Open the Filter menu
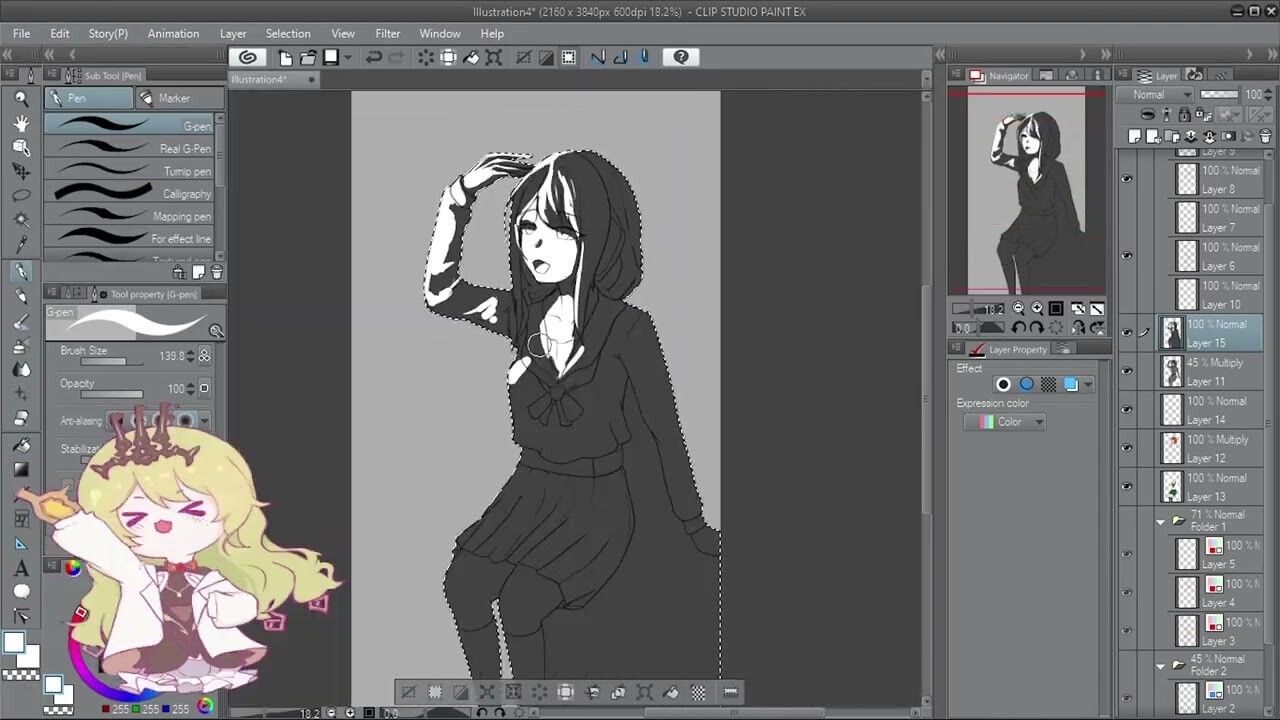1280x720 pixels. (x=387, y=33)
